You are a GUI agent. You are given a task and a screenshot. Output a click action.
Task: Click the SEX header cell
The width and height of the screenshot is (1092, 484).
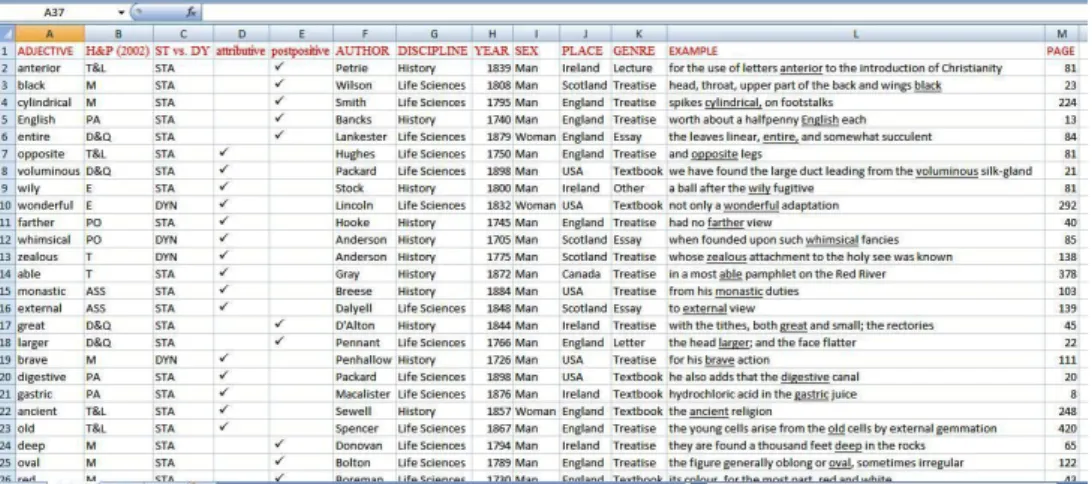pyautogui.click(x=536, y=51)
